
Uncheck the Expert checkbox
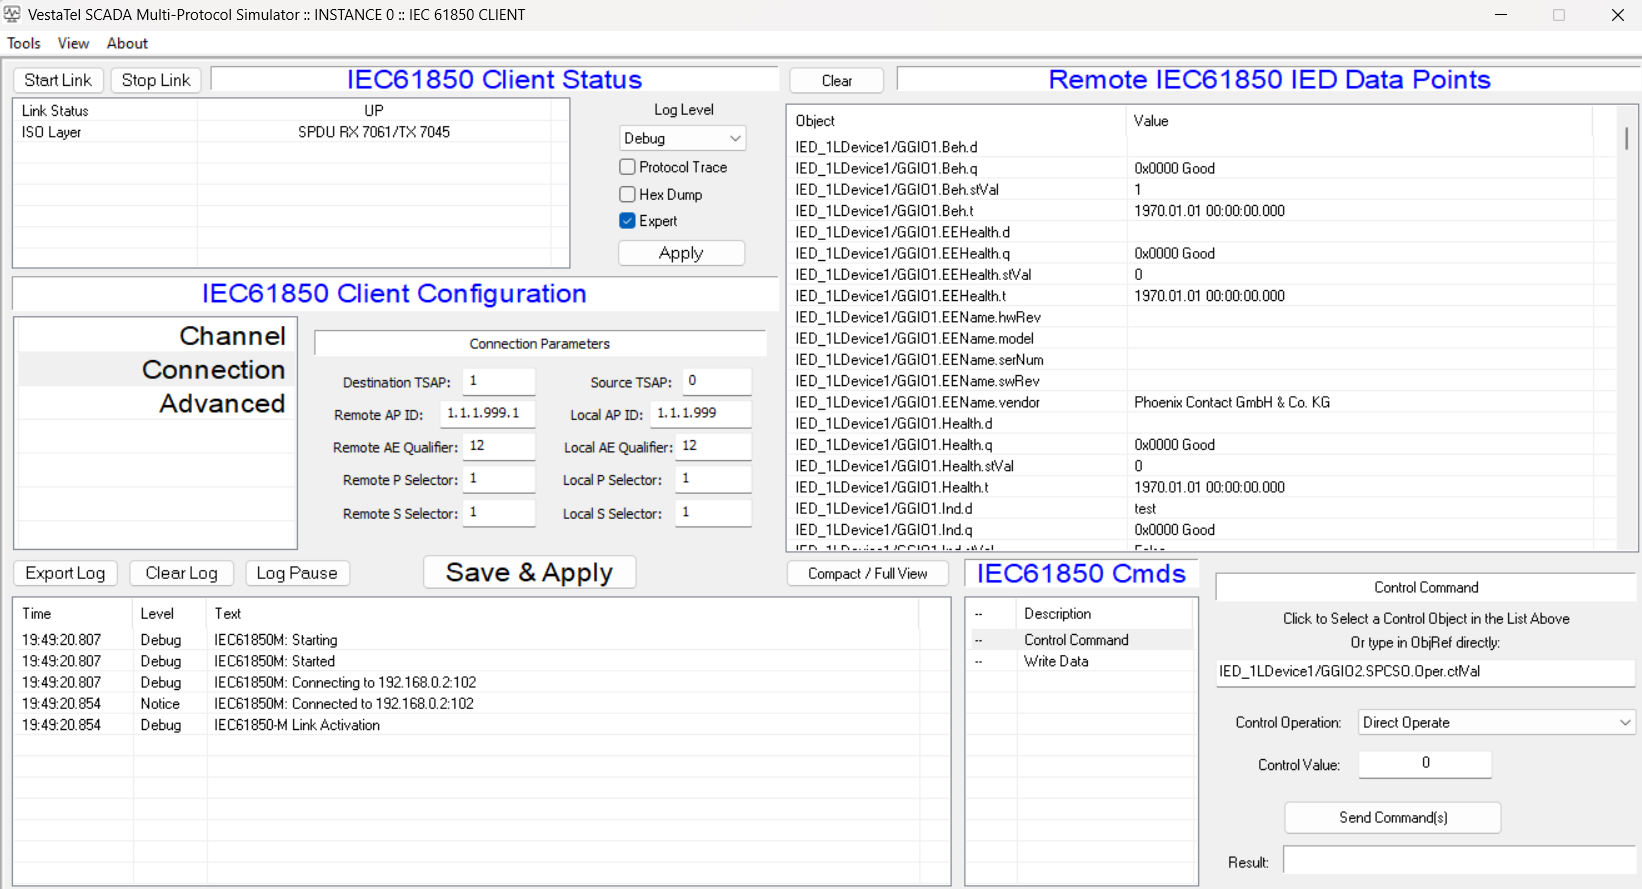pyautogui.click(x=628, y=221)
